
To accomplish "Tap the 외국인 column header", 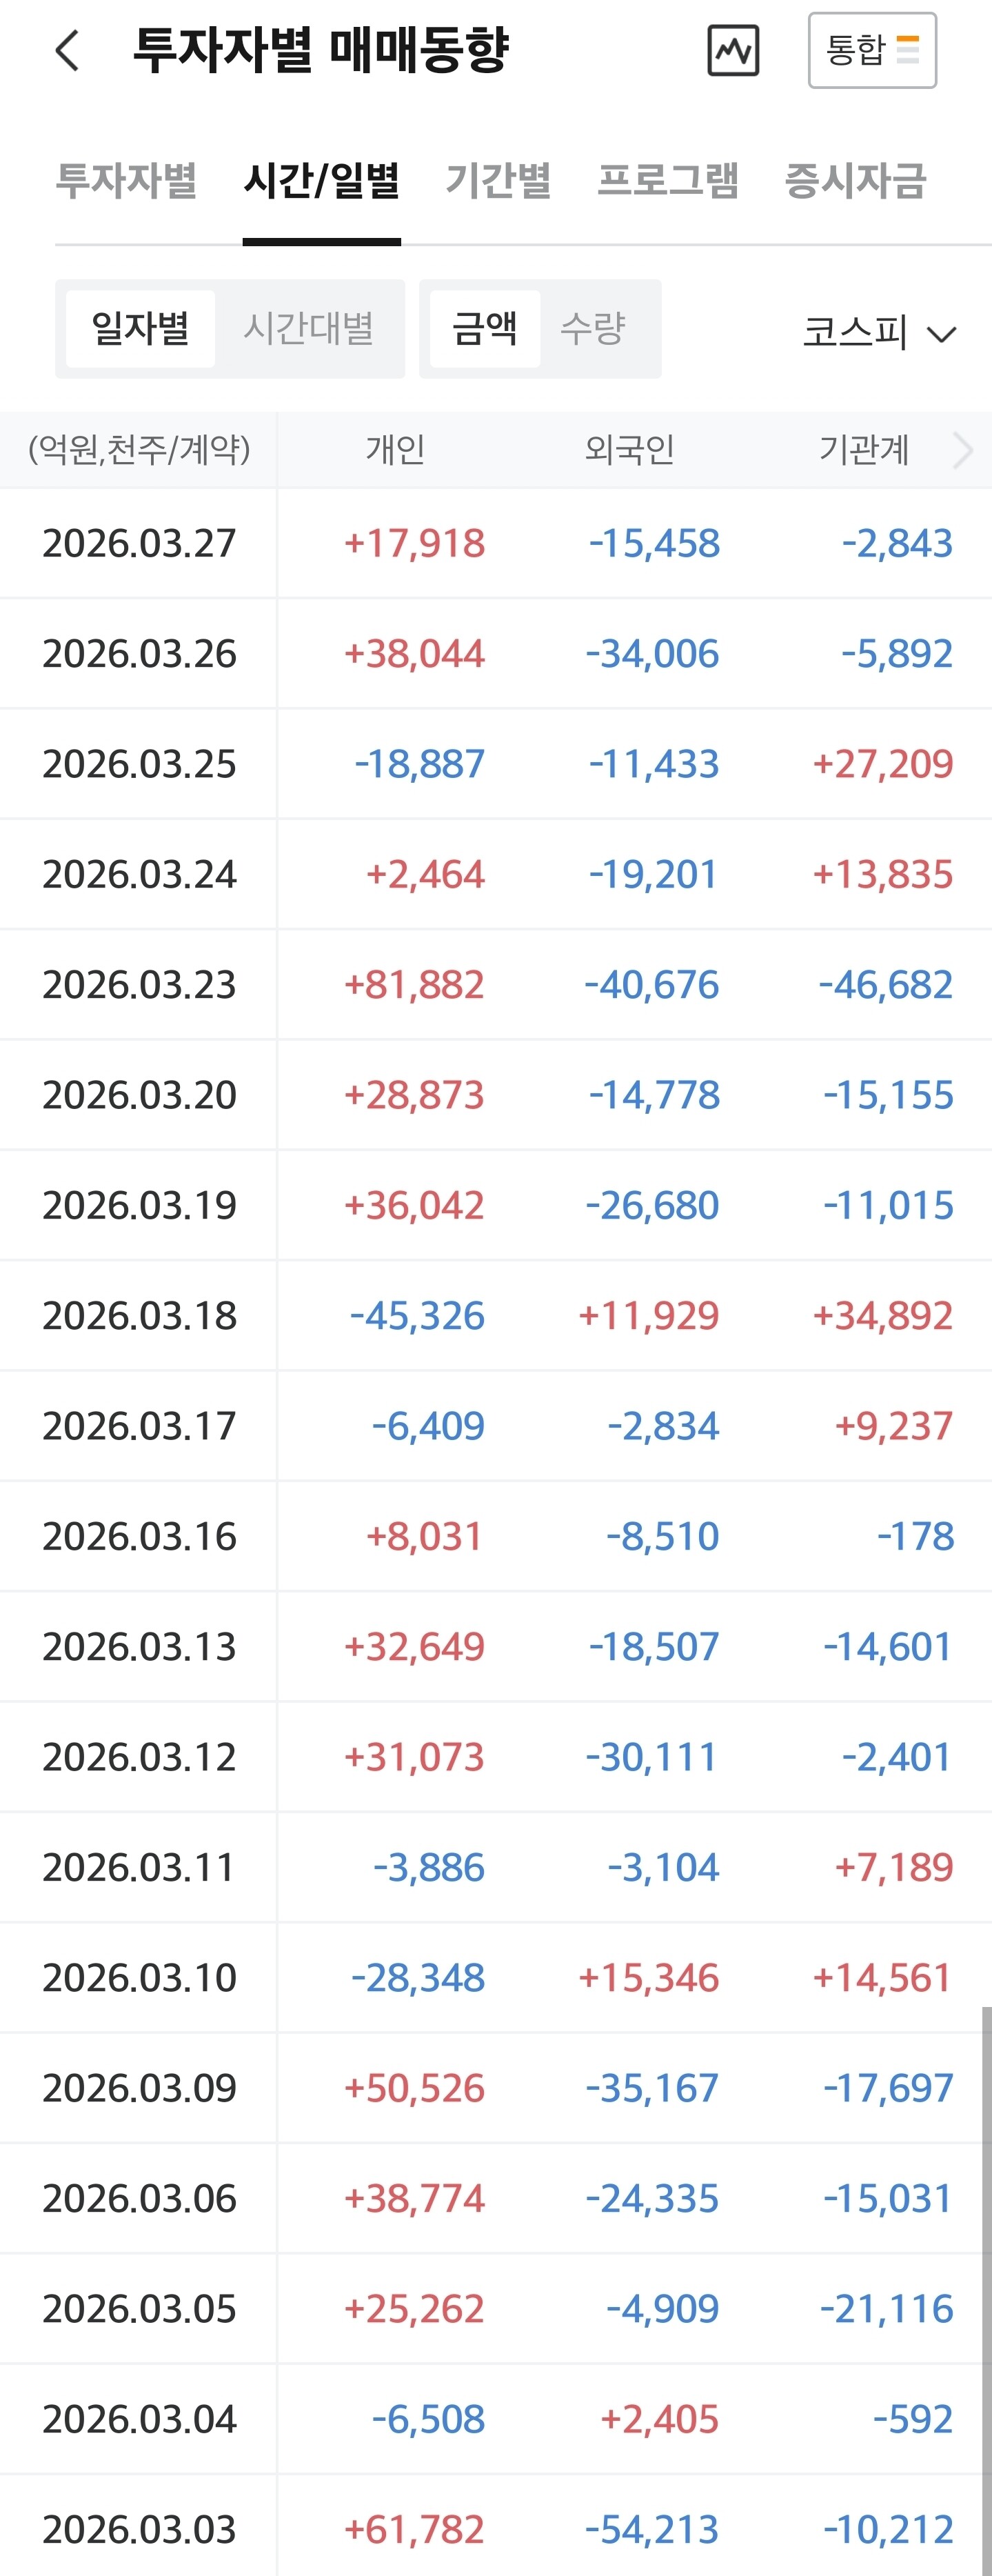I will pos(630,450).
